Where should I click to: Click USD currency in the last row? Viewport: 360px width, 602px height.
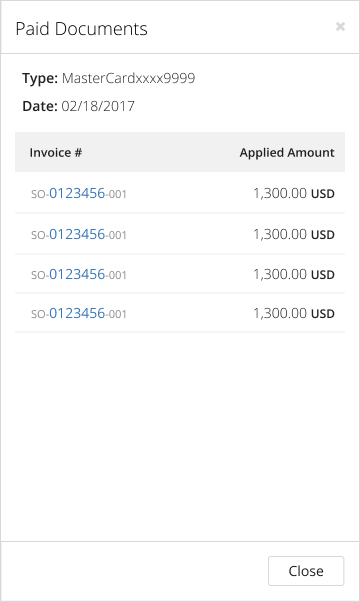(323, 314)
